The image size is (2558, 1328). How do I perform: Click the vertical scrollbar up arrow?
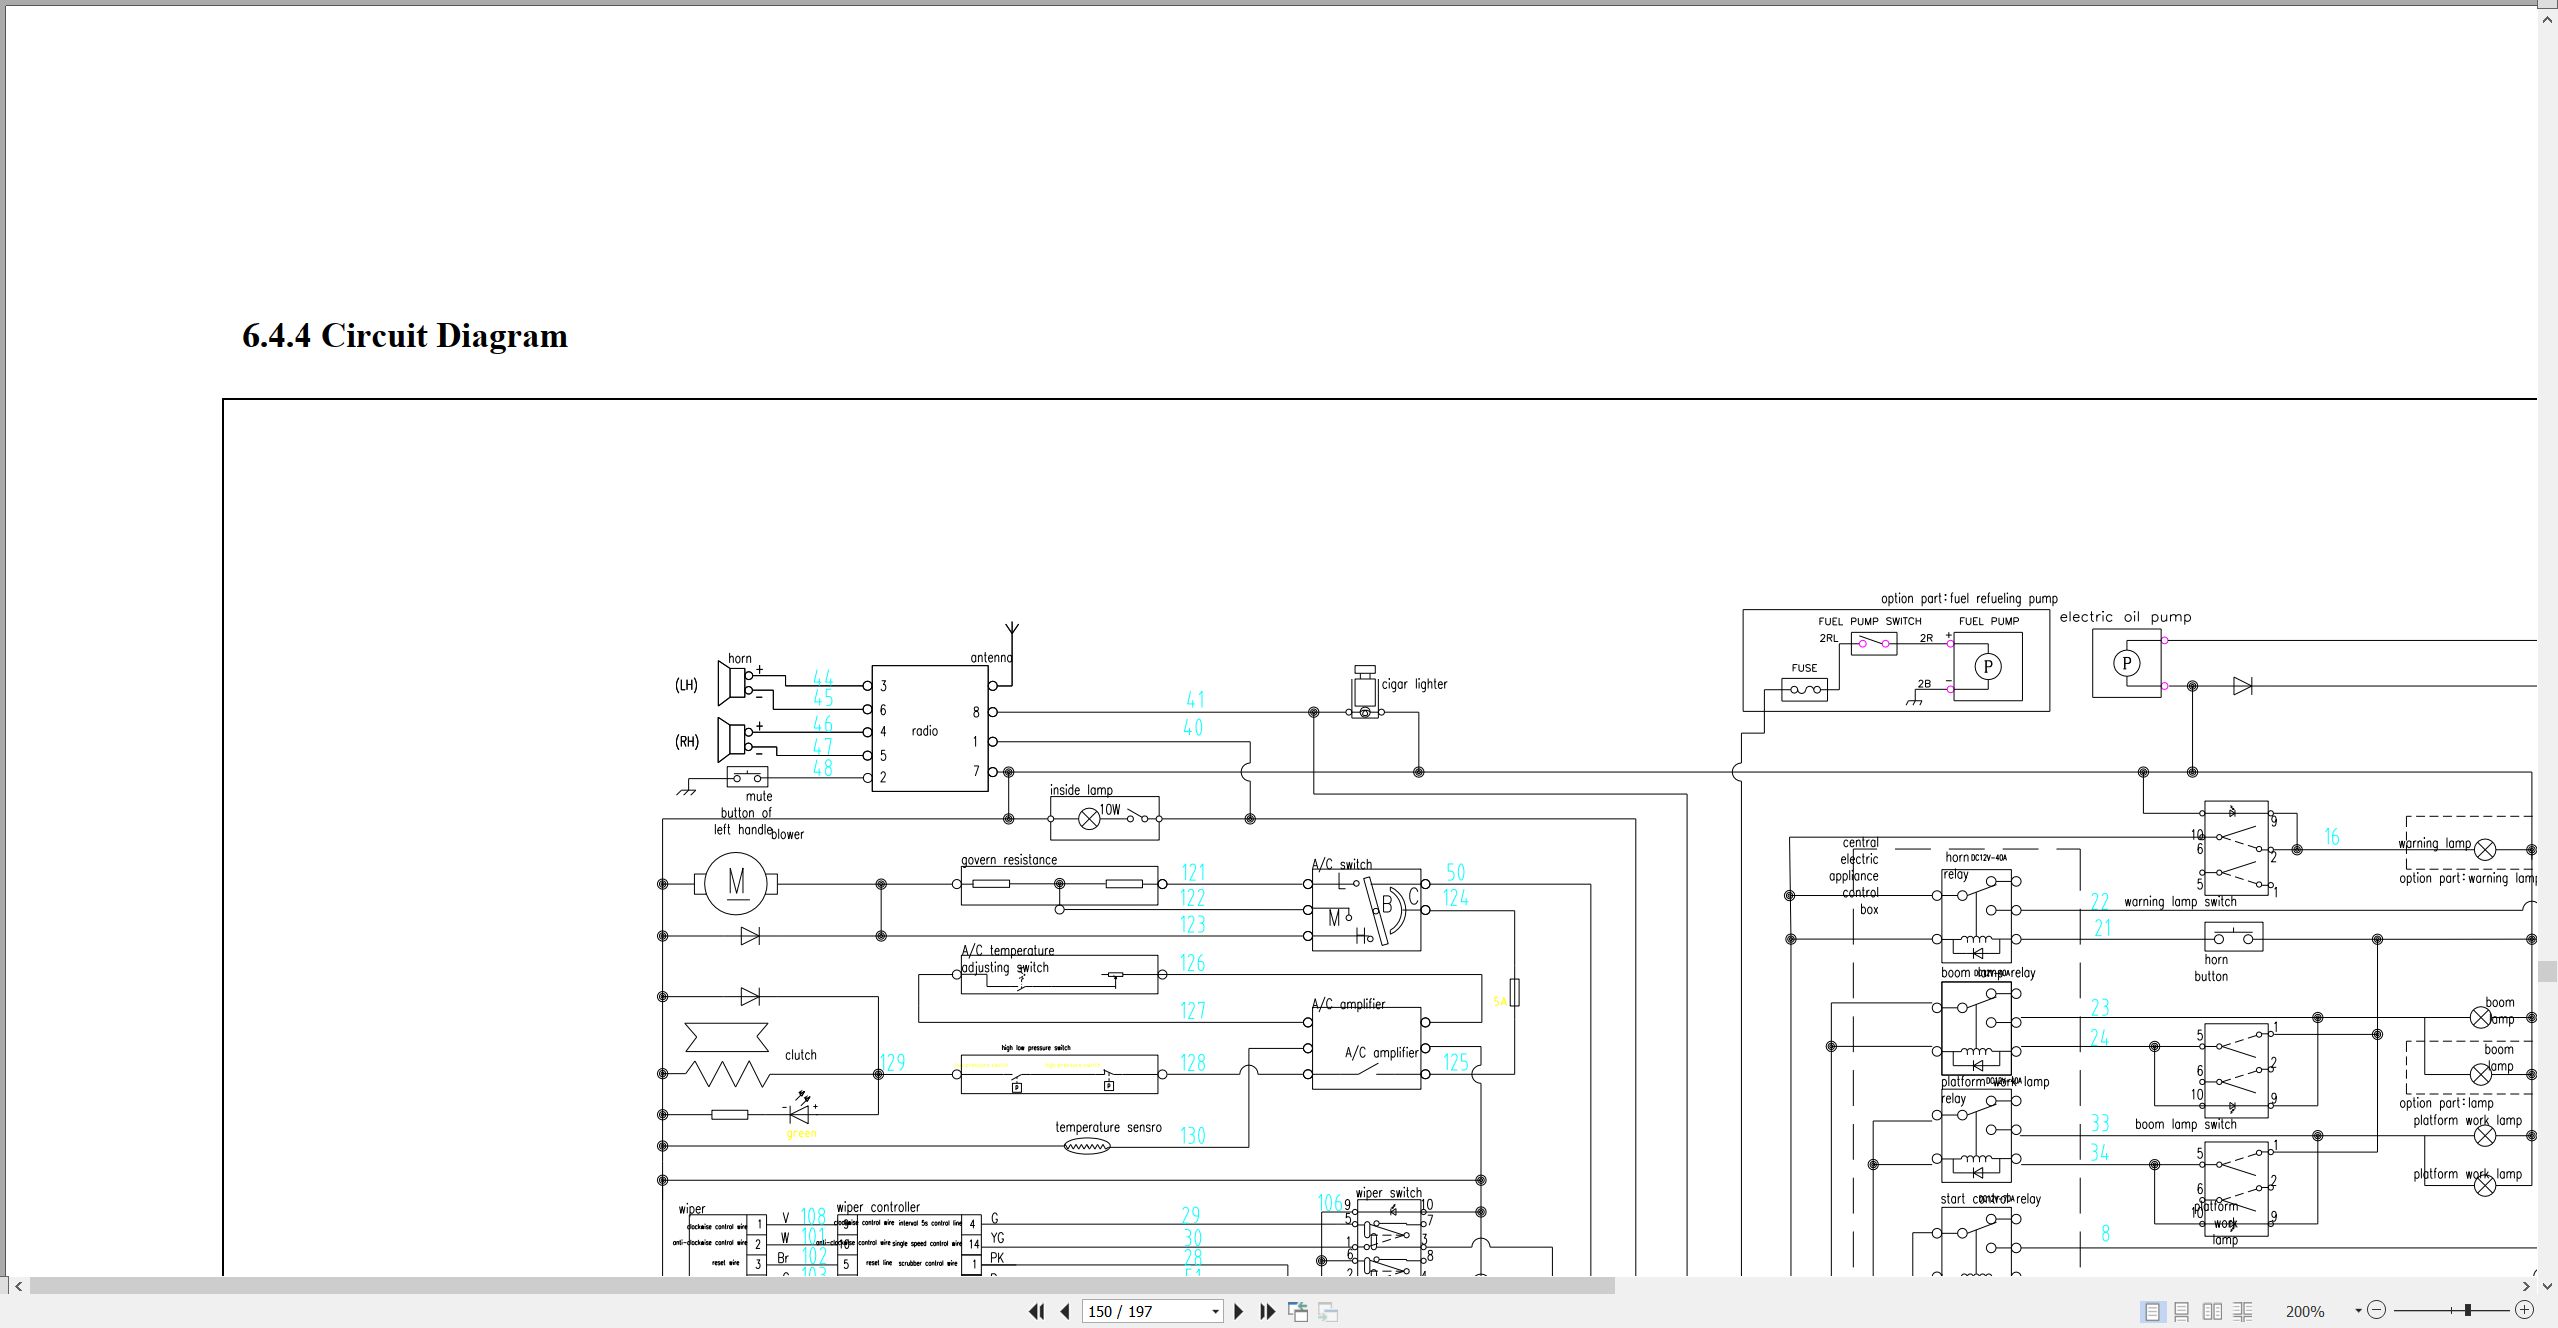tap(2548, 18)
